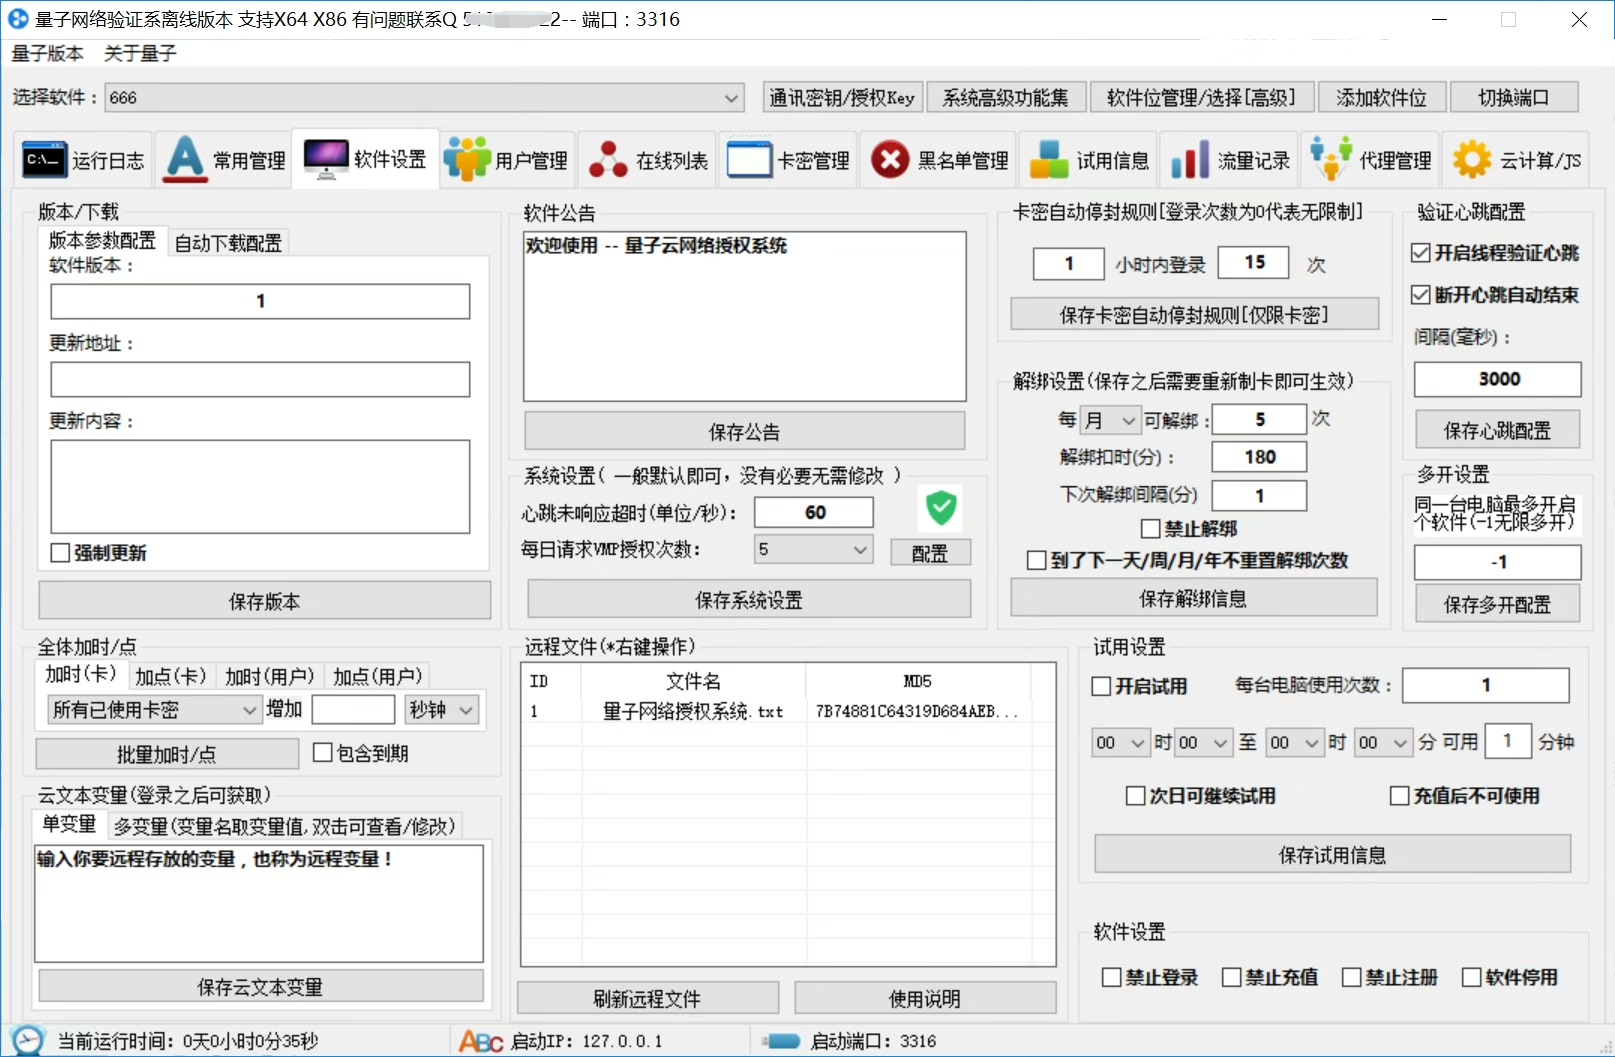This screenshot has width=1615, height=1057.
Task: Click the clock icon in status bar
Action: click(28, 1040)
